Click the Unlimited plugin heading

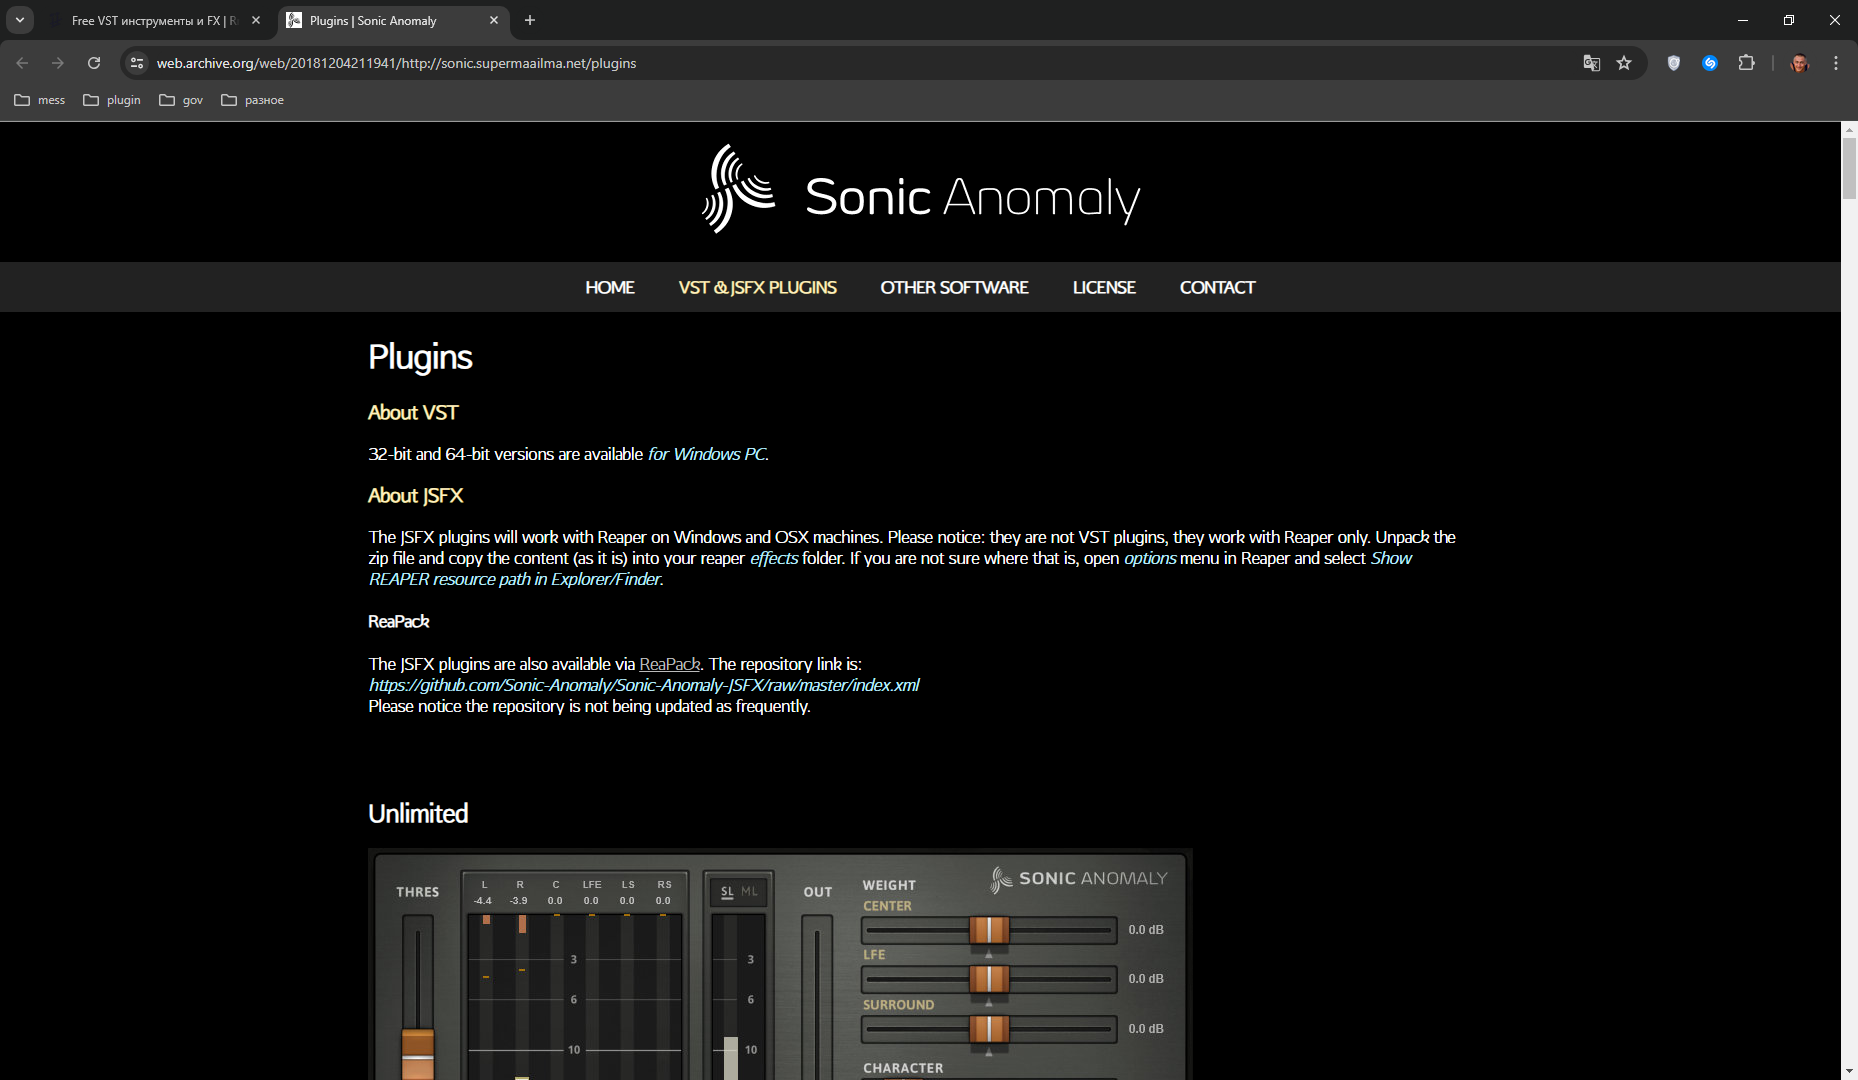click(x=418, y=814)
